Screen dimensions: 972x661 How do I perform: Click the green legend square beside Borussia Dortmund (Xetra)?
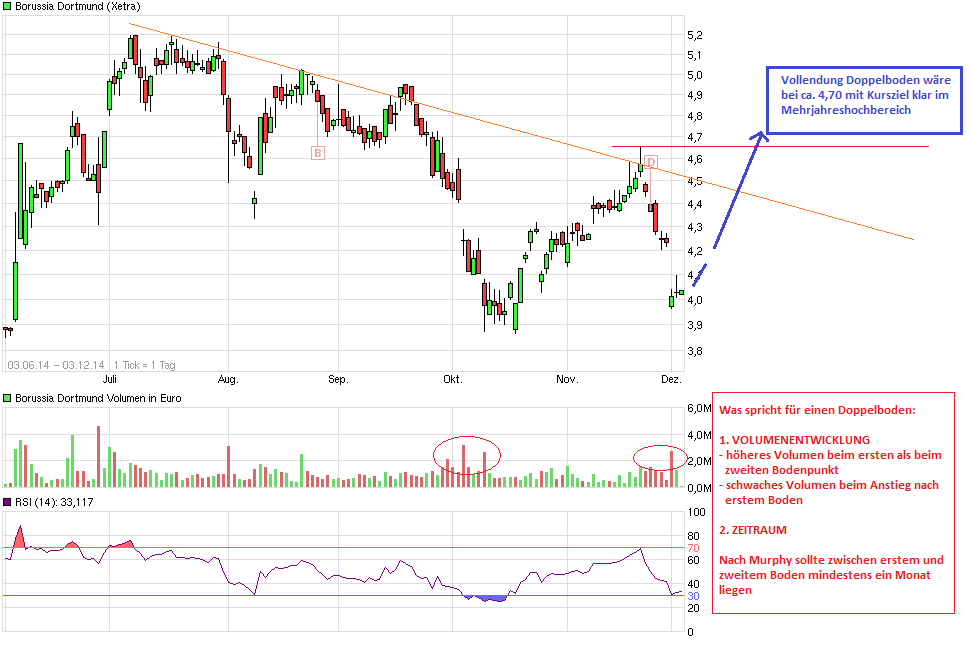(7, 6)
